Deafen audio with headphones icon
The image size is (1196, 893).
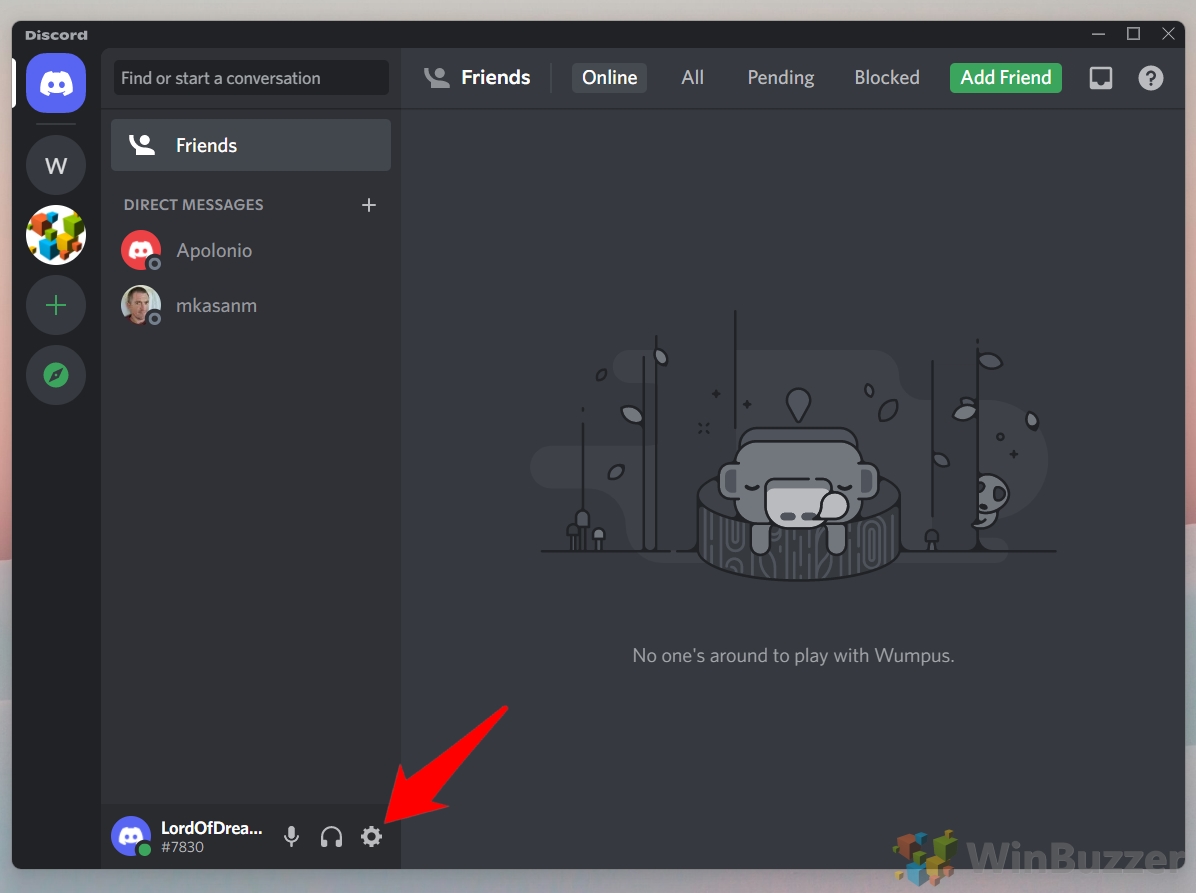[x=331, y=837]
